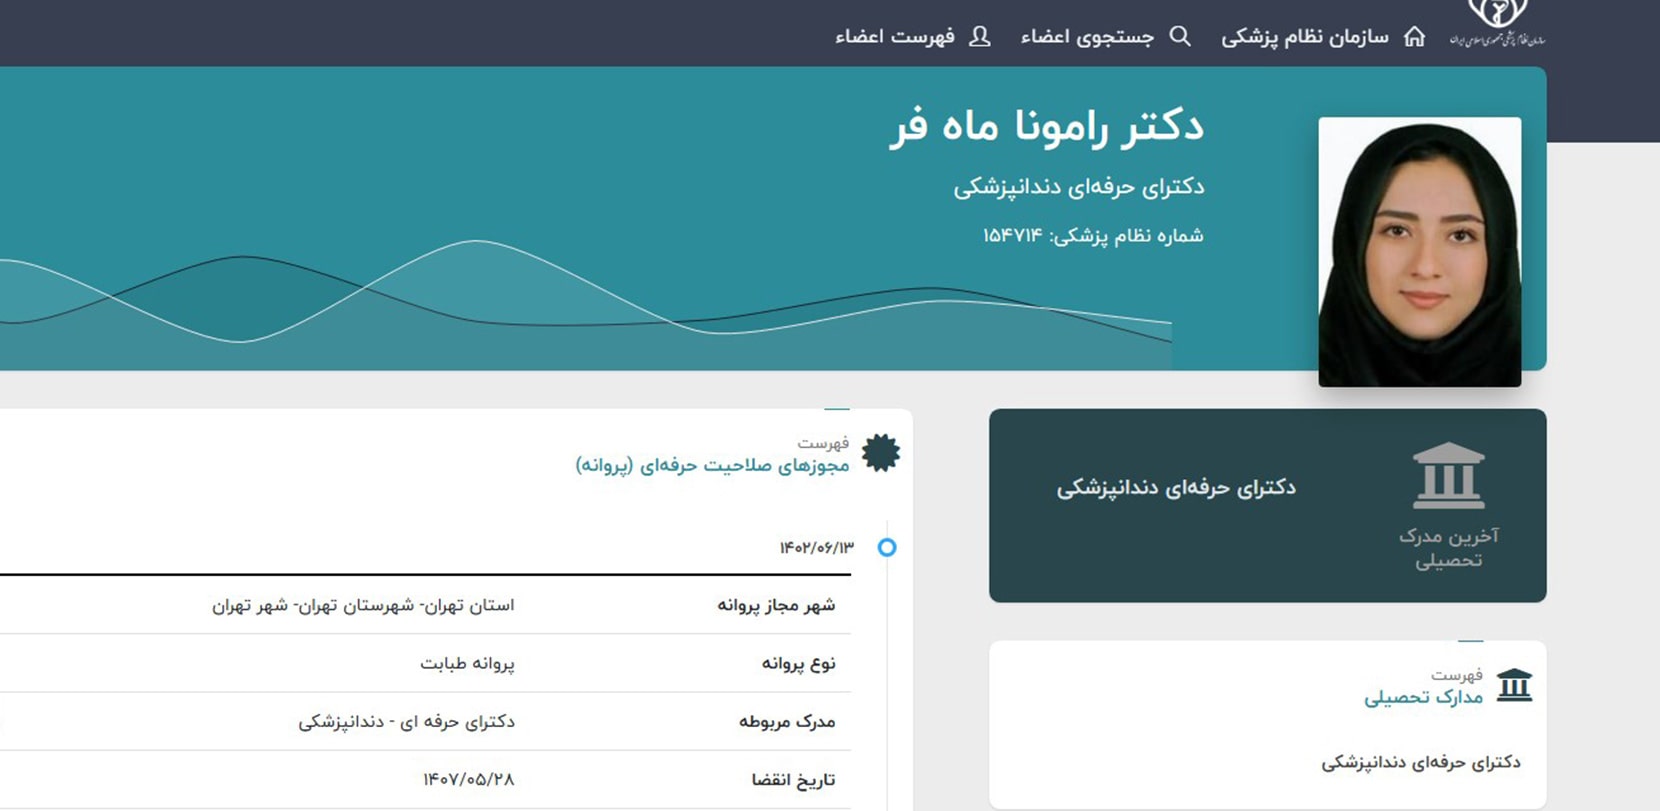
Task: Click the medical council logo at top right
Action: pyautogui.click(x=1497, y=24)
